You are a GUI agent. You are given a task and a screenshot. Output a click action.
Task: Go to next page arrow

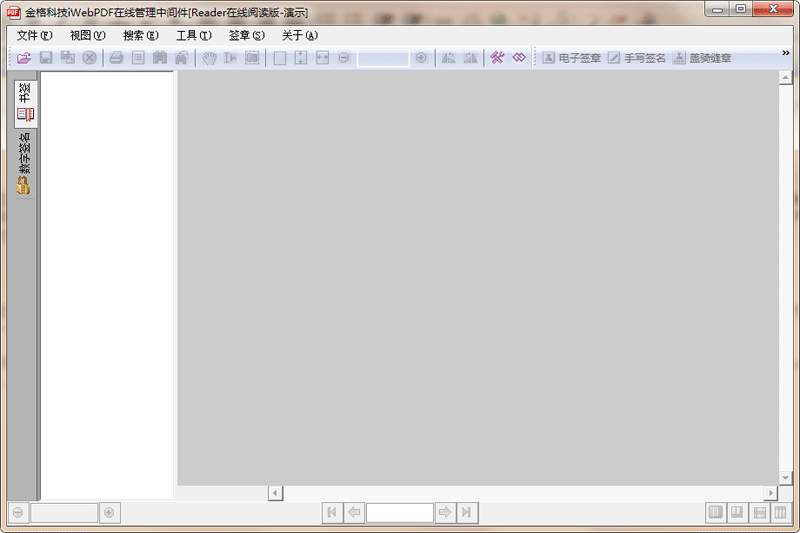(445, 512)
